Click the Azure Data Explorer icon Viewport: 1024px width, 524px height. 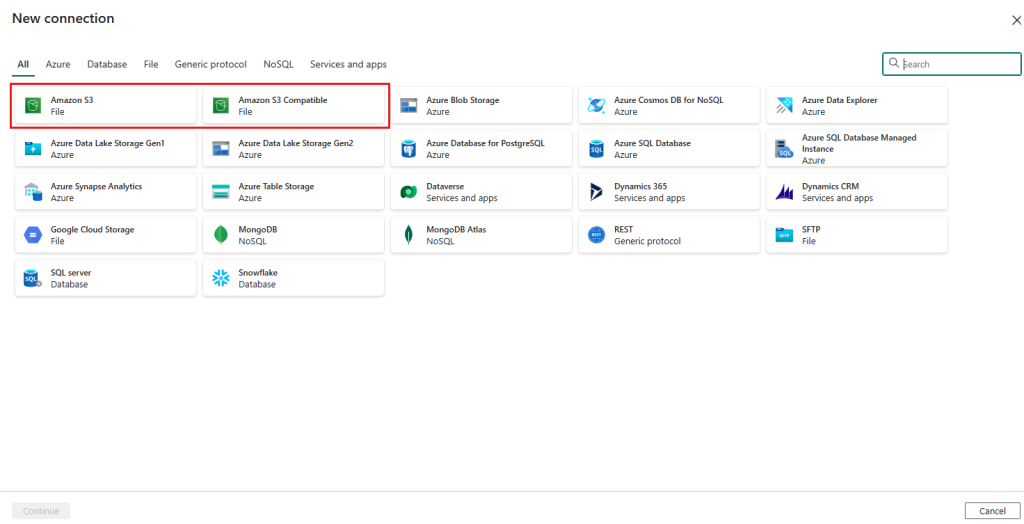click(x=784, y=105)
